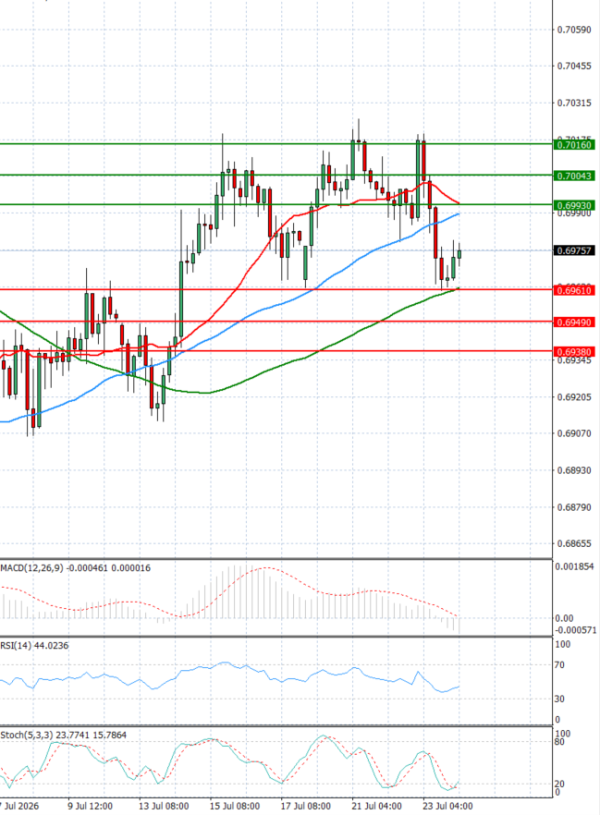Click the 17 Jul 08:00 time label
The image size is (600, 815).
click(306, 806)
